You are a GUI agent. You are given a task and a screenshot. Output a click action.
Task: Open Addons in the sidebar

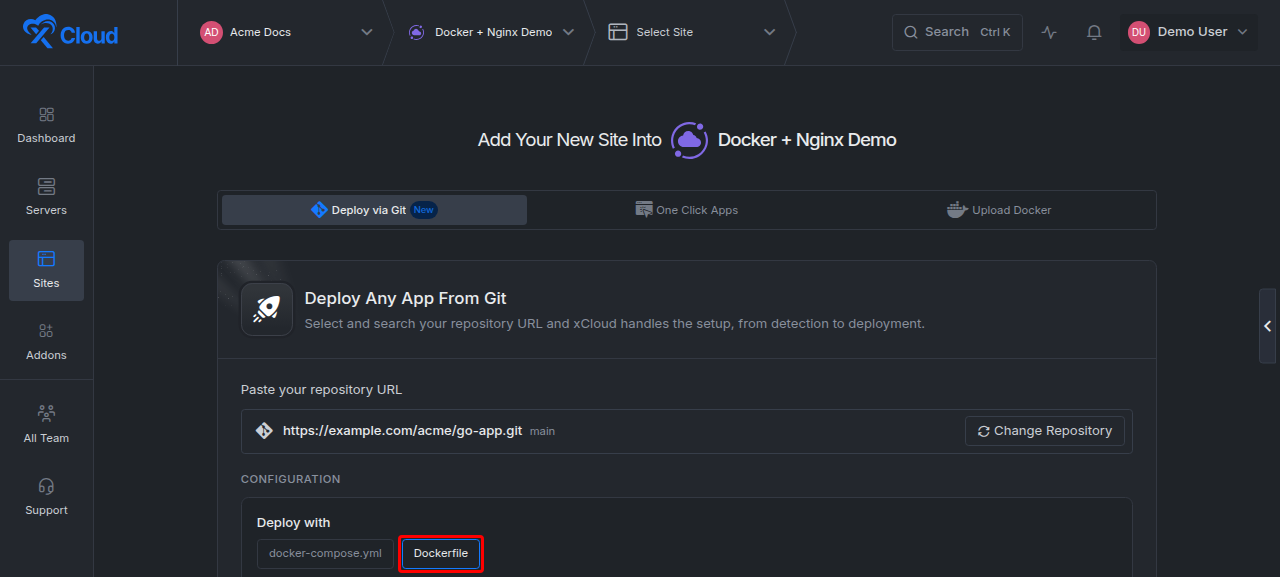click(x=46, y=342)
